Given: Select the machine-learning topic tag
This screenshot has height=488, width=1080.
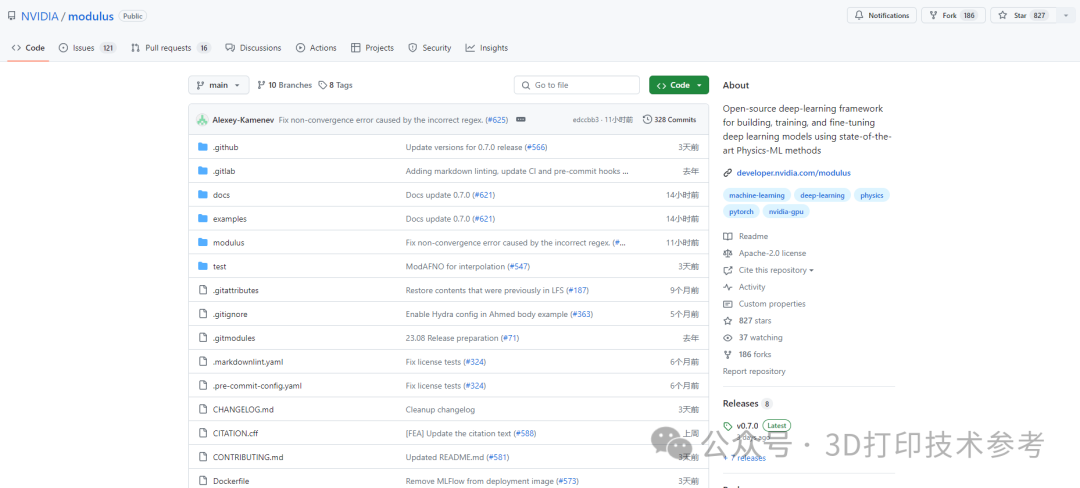Looking at the screenshot, I should [x=756, y=195].
